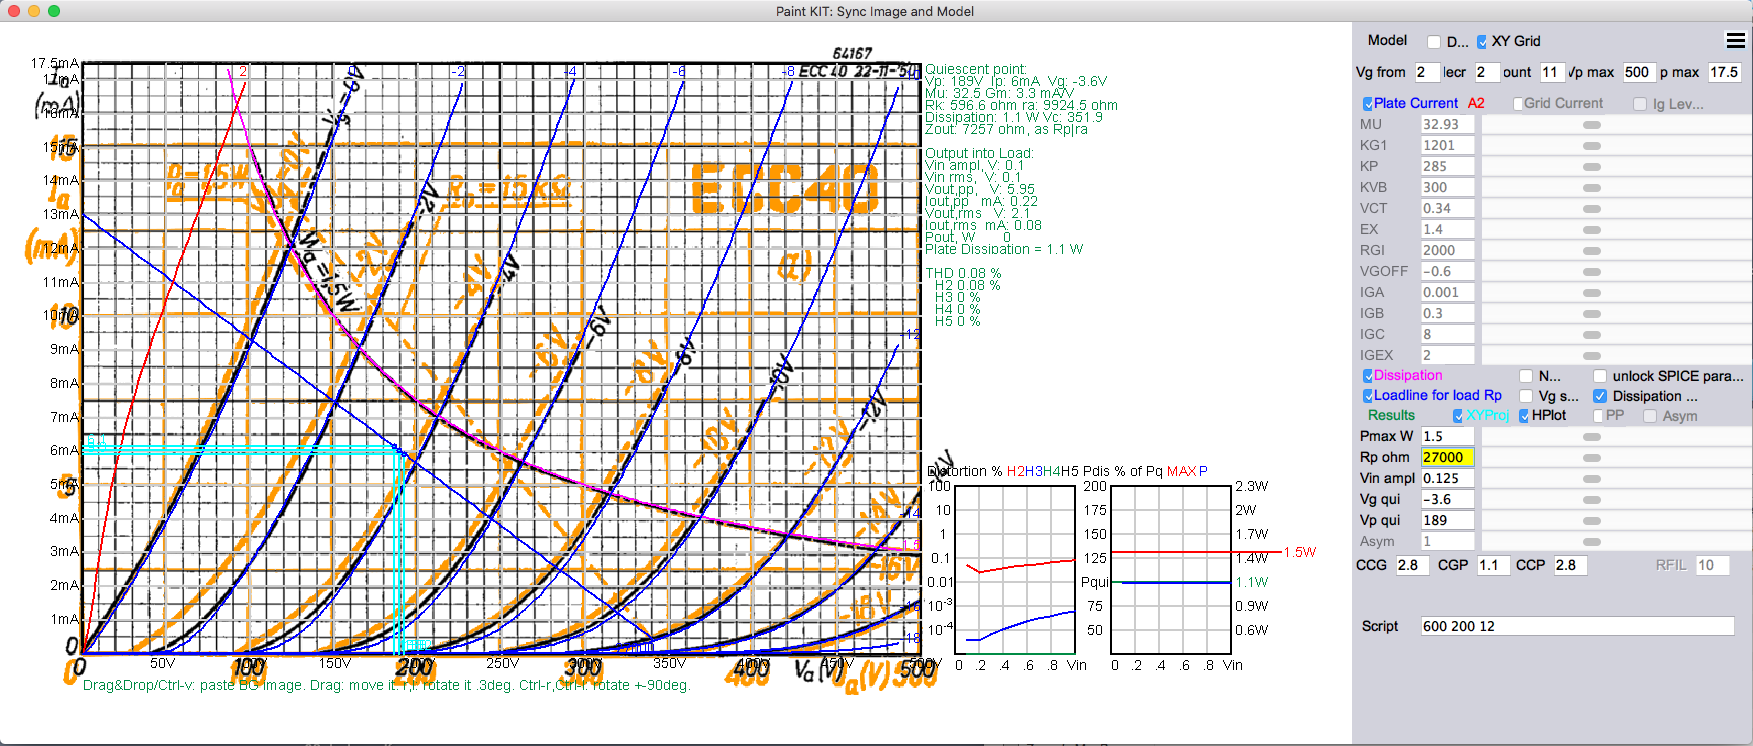Enable the N... checkbox

1526,376
